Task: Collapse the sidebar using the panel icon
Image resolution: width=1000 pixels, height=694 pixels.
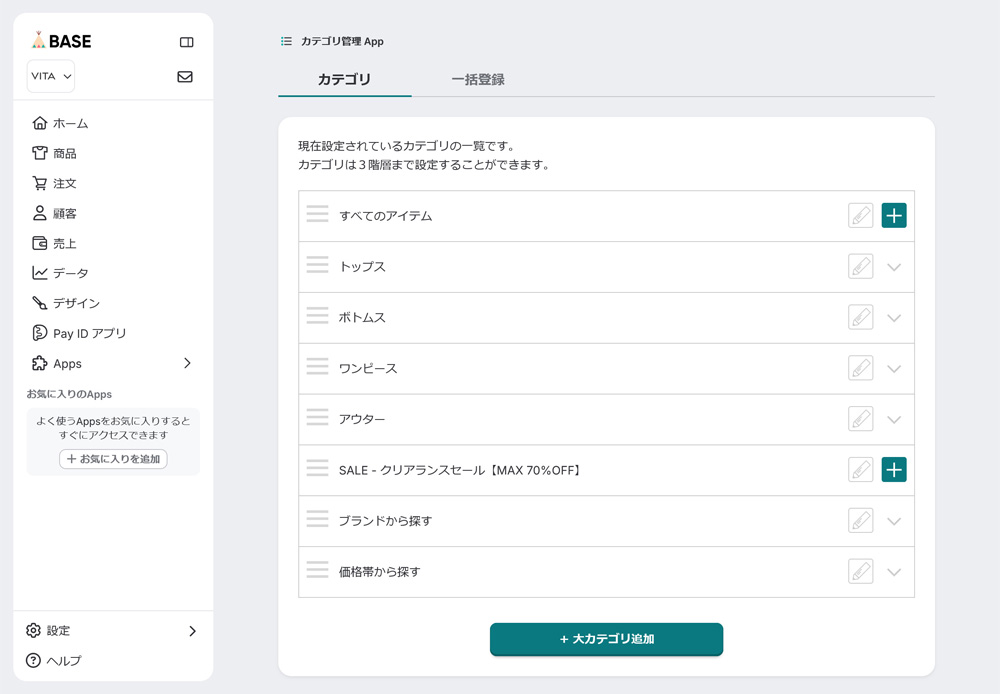Action: (186, 42)
